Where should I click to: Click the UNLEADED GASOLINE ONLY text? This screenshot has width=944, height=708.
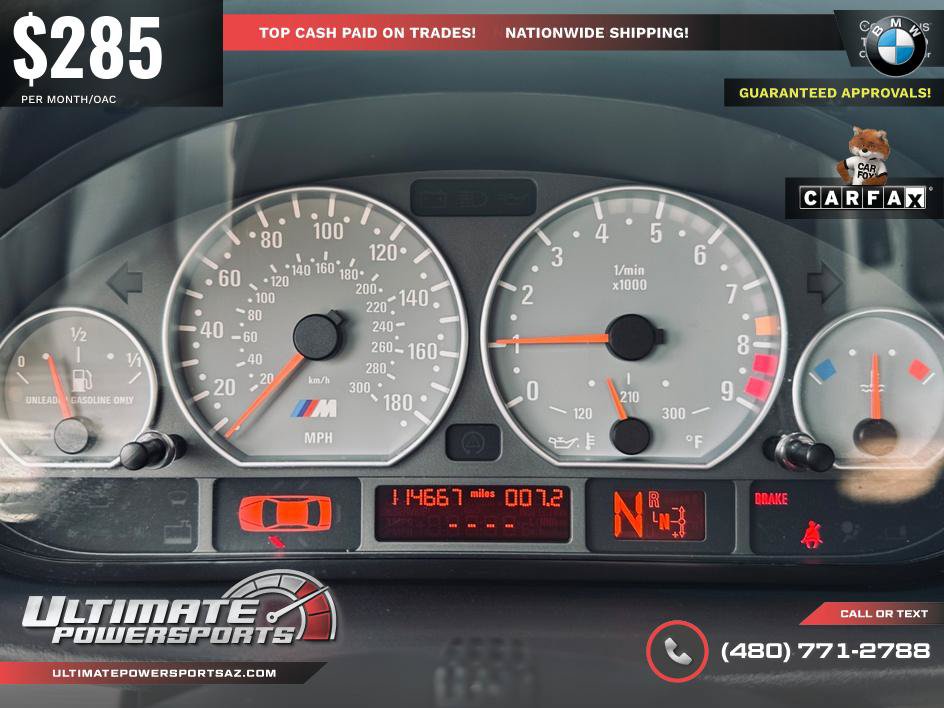click(79, 400)
